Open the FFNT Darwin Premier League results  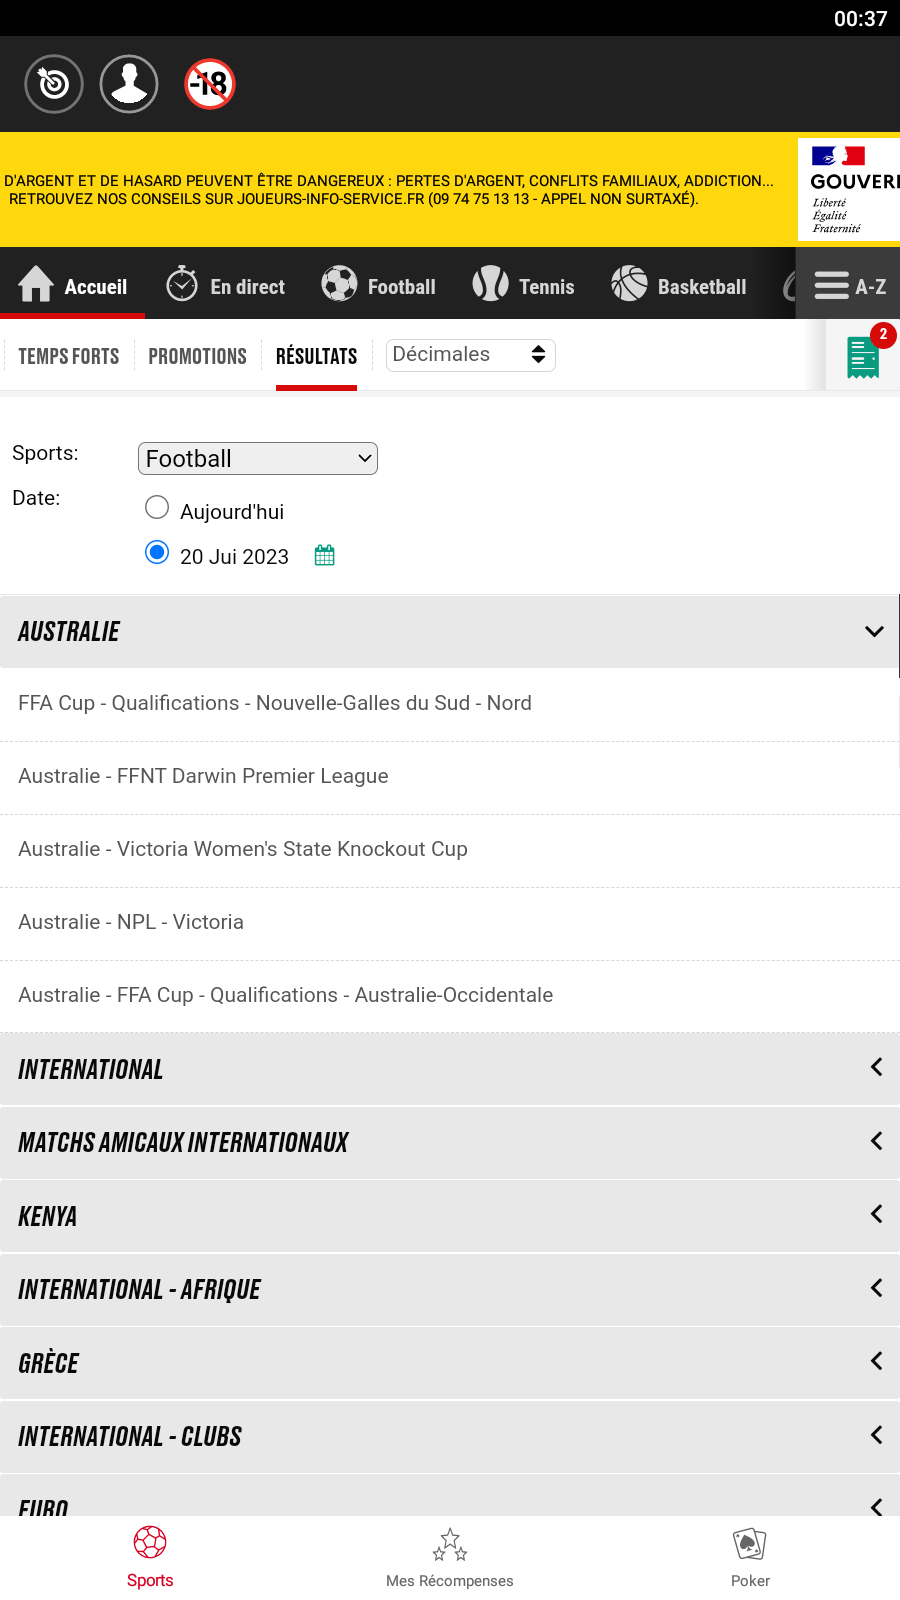click(x=203, y=776)
